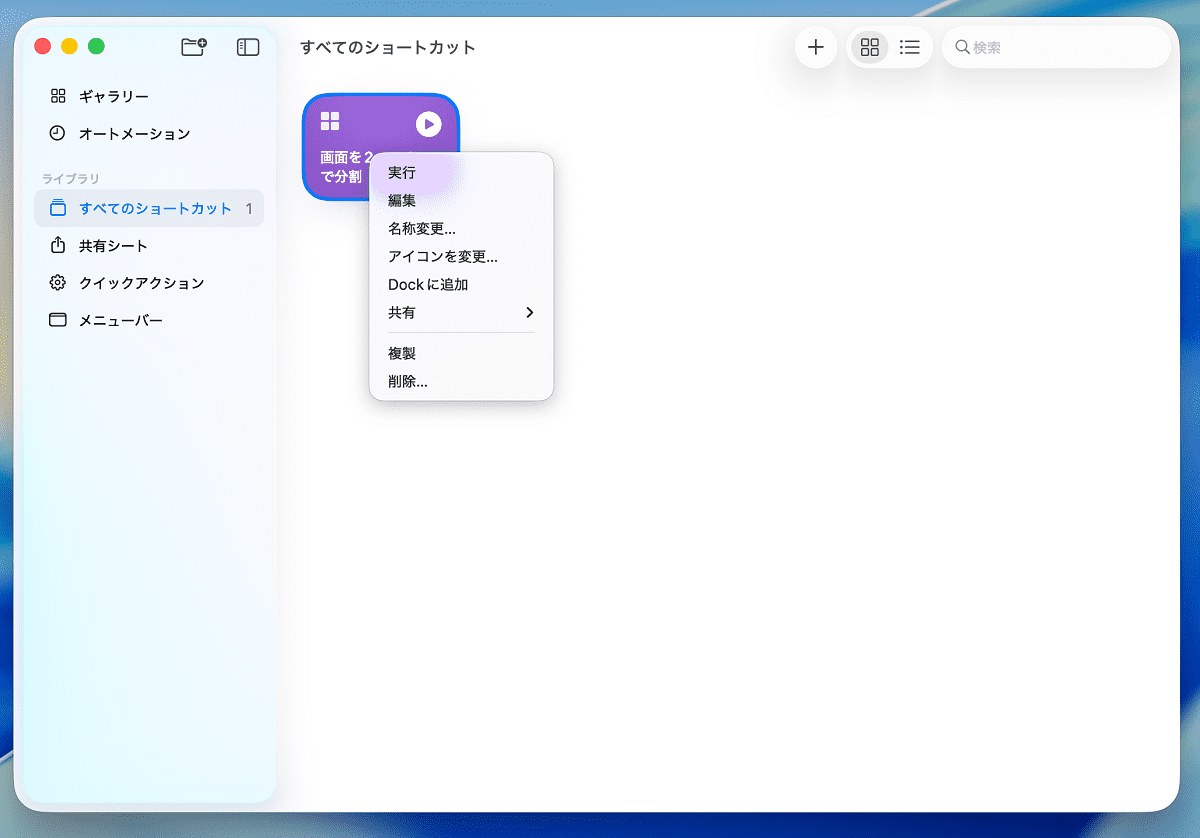Open クイックアクション in the sidebar

[x=149, y=283]
